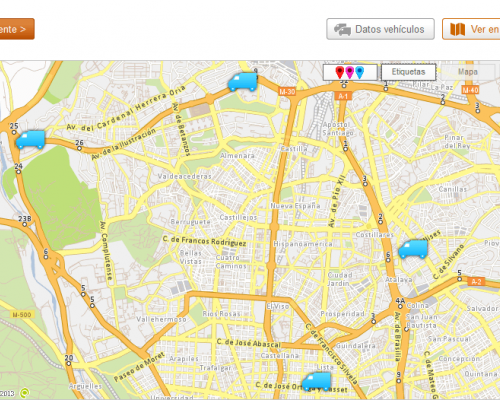
Task: Click exit marker 4A near Colina
Action: coord(400,303)
